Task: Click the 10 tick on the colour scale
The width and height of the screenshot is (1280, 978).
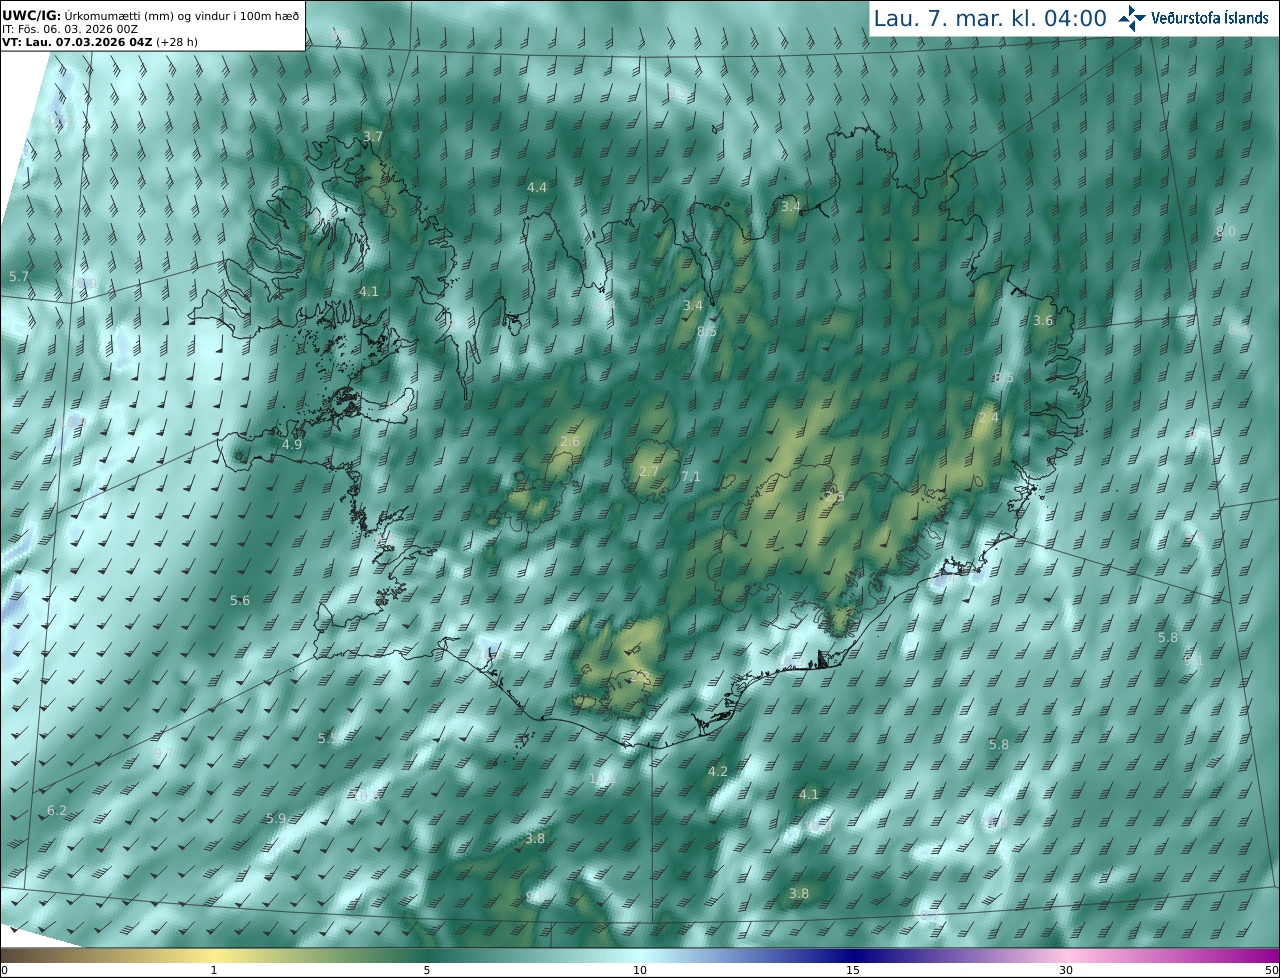Action: click(x=640, y=970)
